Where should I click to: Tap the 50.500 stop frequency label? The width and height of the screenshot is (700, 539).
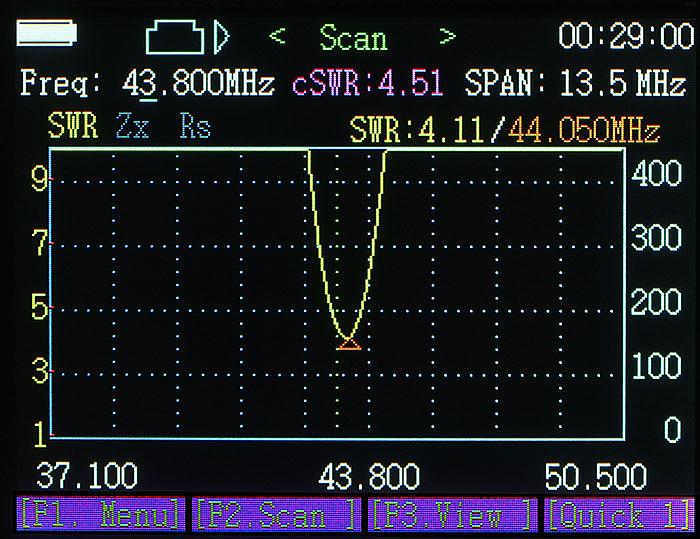[596, 476]
